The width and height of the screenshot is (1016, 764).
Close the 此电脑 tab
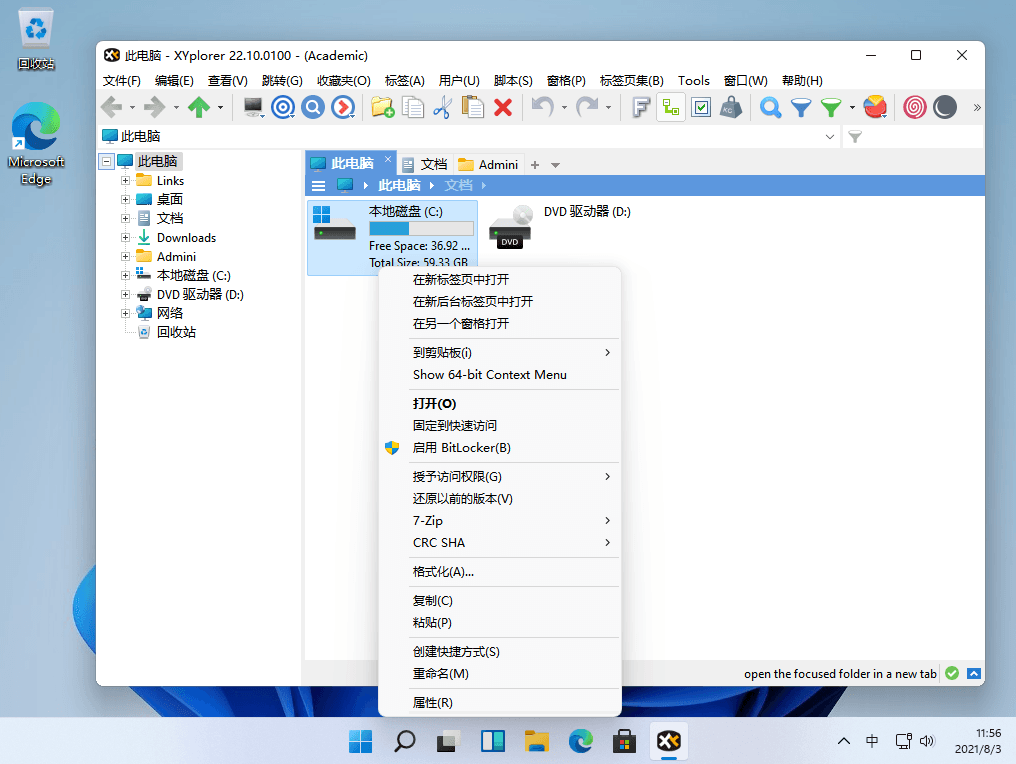(387, 159)
